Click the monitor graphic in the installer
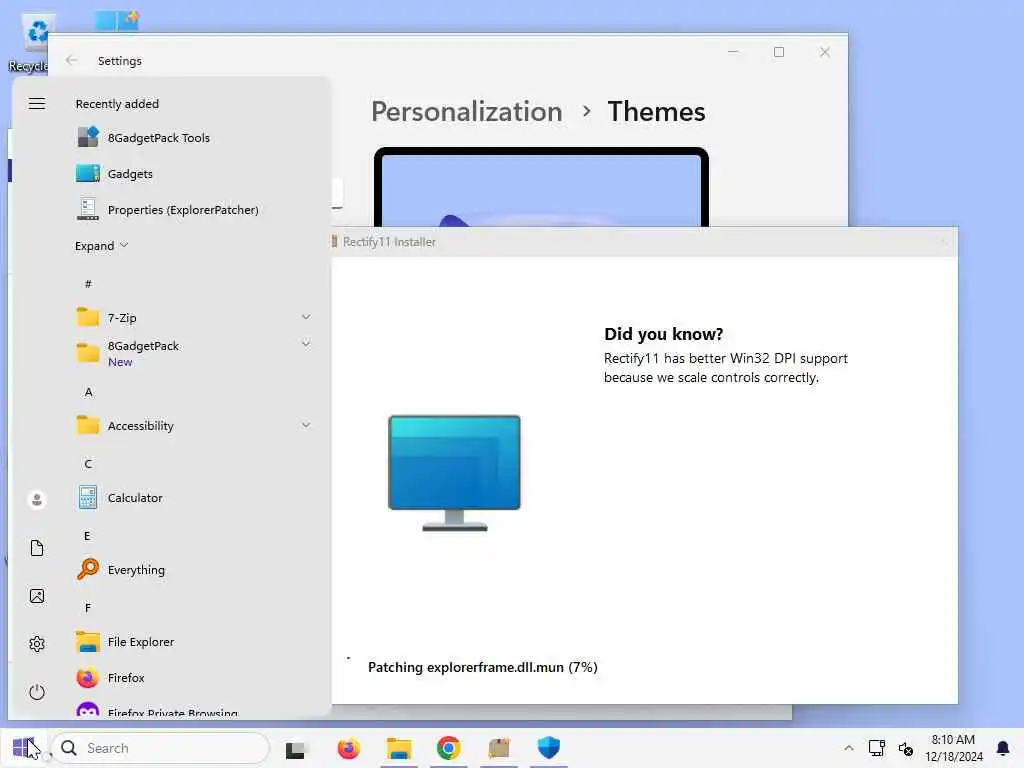Screen dimensions: 1024x768 click(455, 473)
